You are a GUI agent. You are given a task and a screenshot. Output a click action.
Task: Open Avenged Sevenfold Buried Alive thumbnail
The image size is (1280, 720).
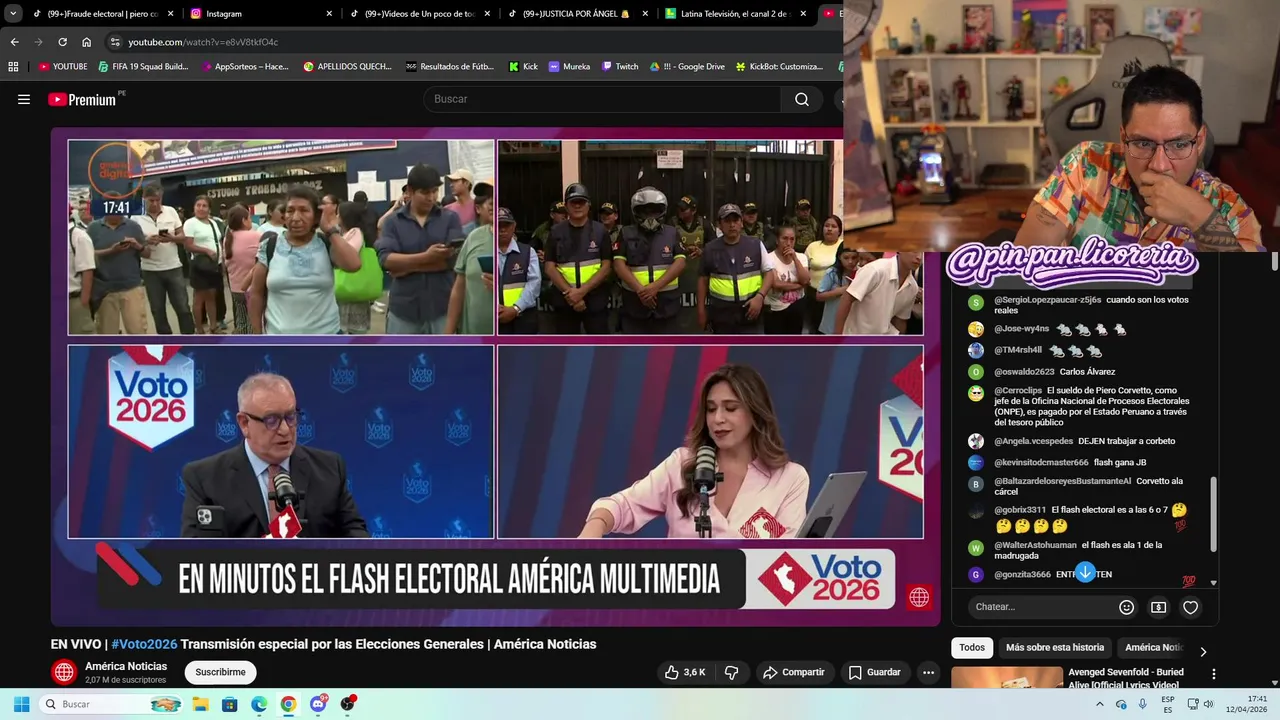click(x=1007, y=677)
